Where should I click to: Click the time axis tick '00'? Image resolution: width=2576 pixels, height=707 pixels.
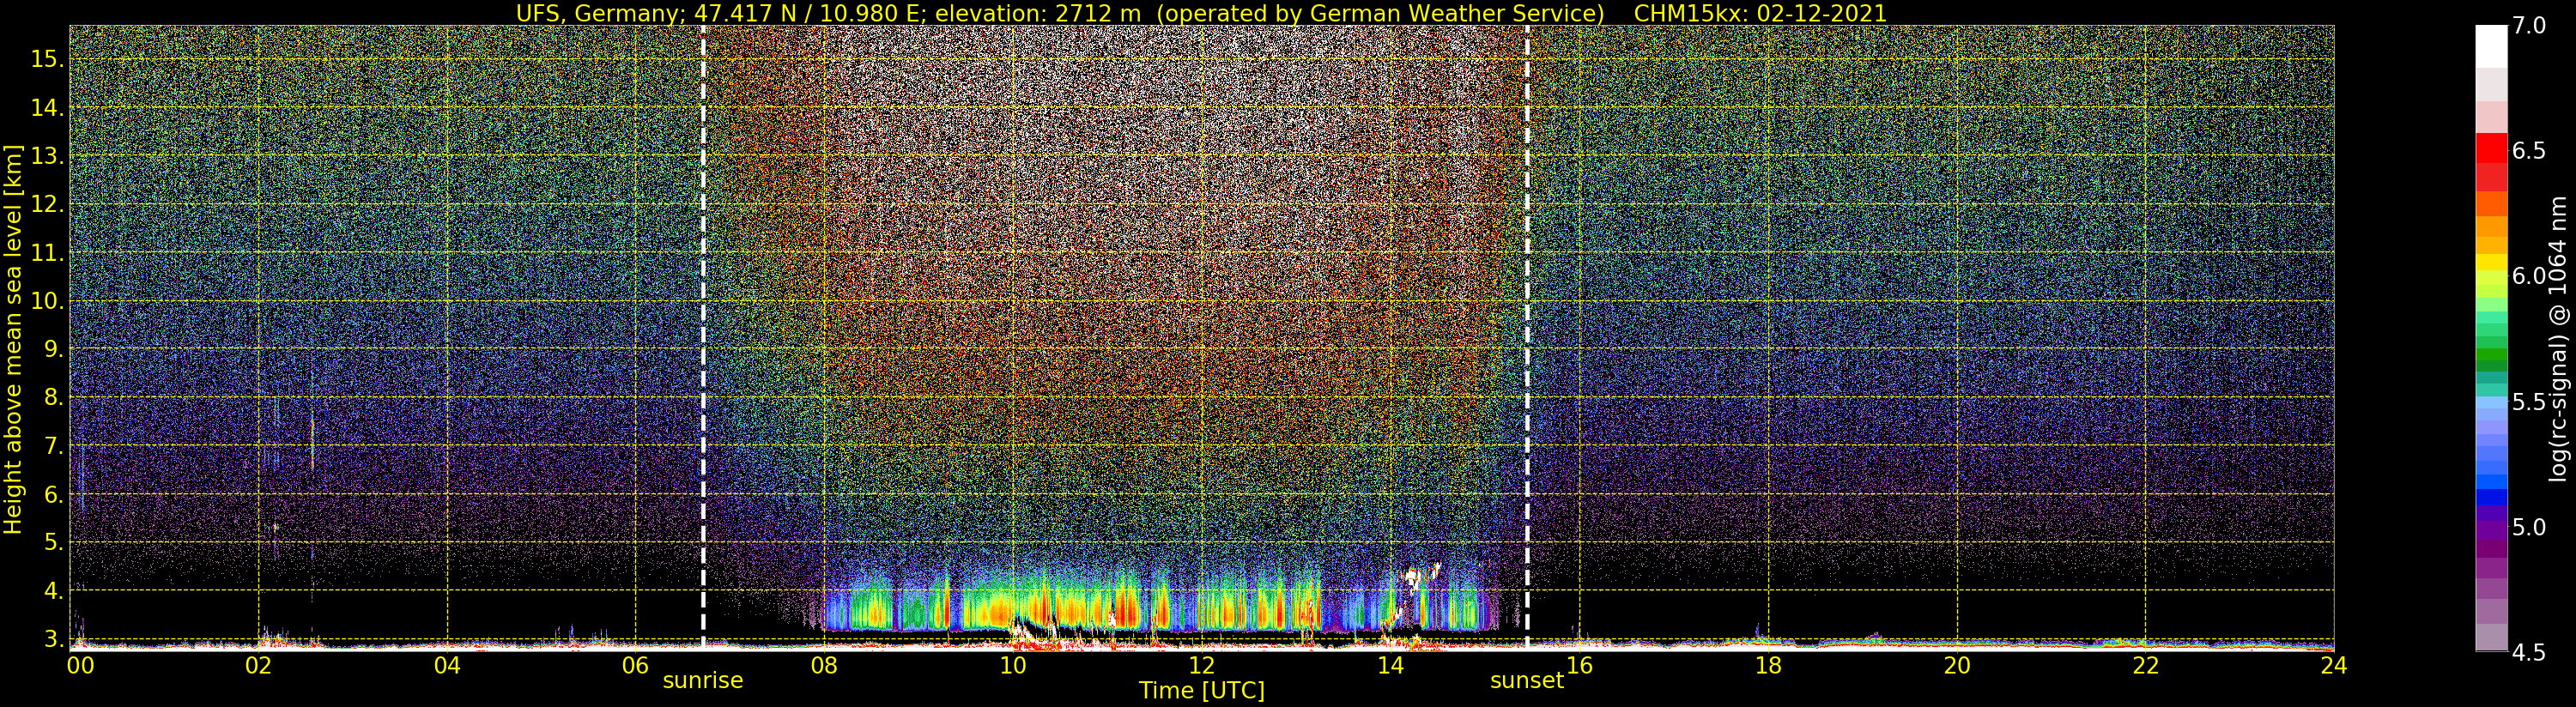coord(80,665)
